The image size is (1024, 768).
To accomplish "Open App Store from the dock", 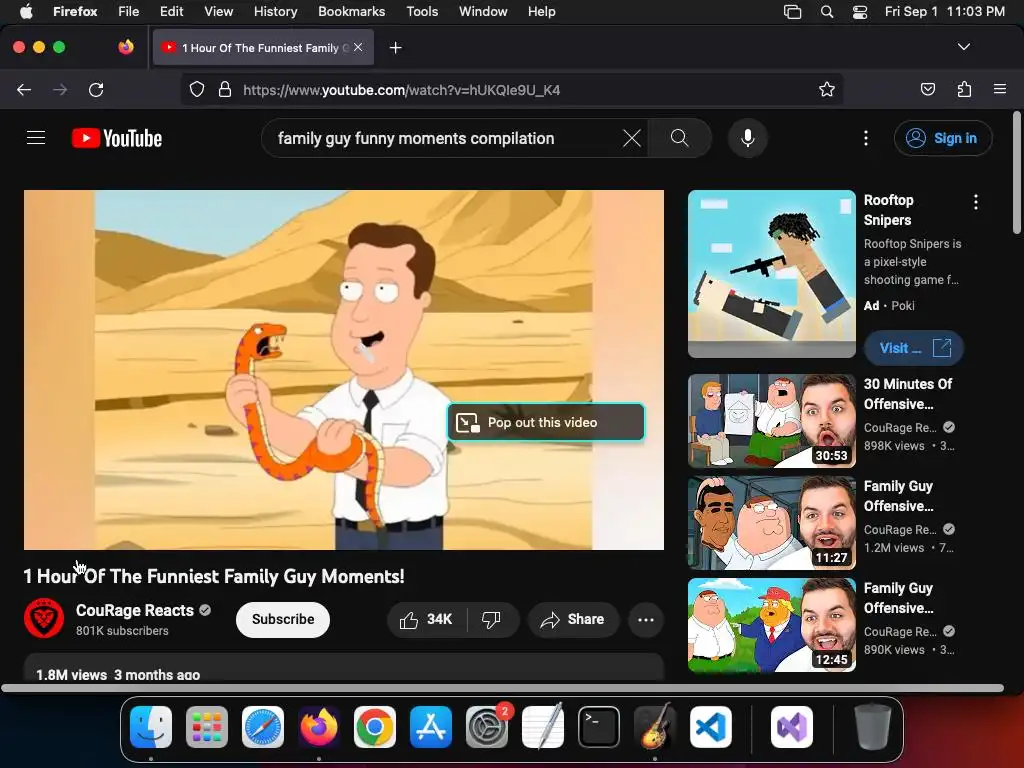I will click(x=431, y=727).
